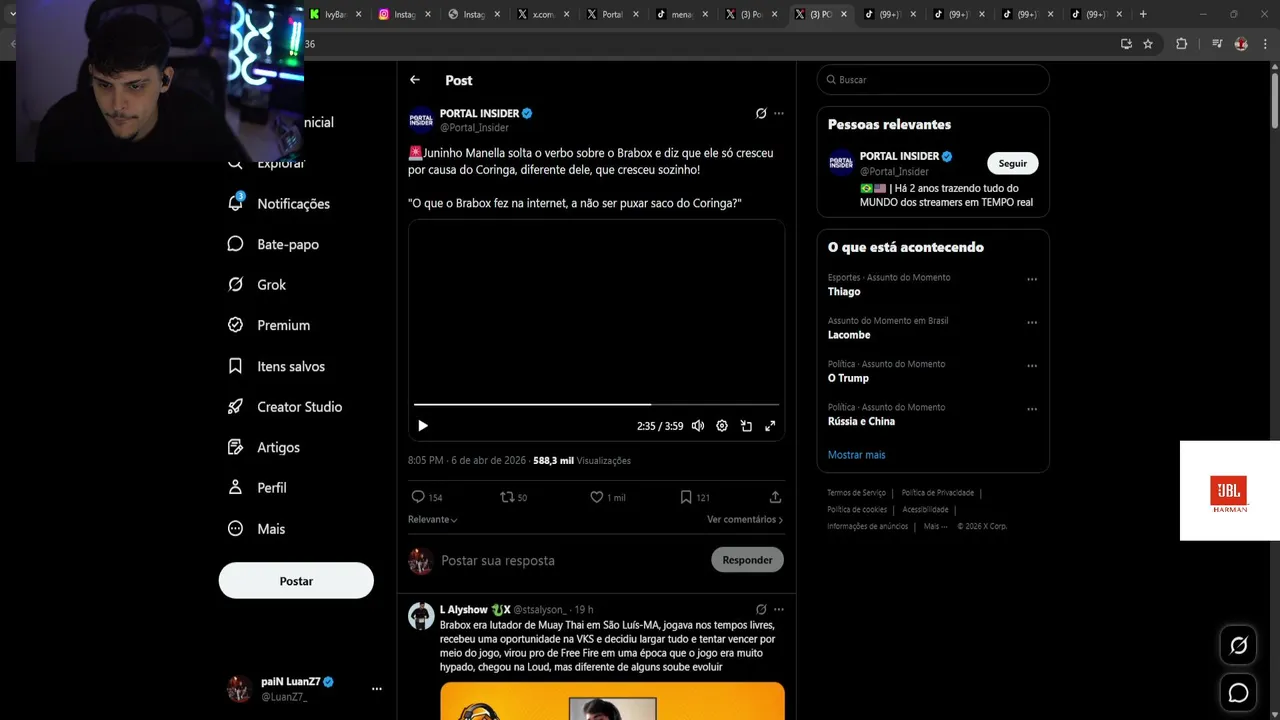The height and width of the screenshot is (720, 1280).
Task: Open options for Lacombe trend
Action: pyautogui.click(x=1032, y=322)
